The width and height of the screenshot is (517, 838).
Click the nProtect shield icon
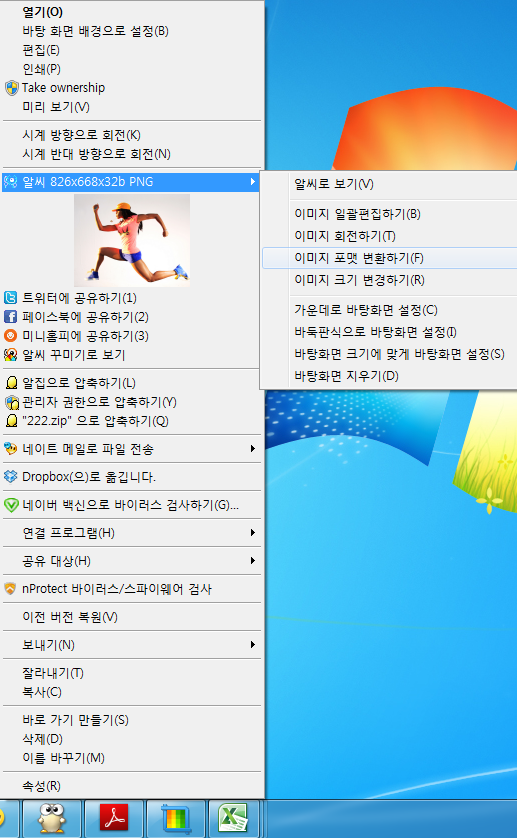[10, 589]
